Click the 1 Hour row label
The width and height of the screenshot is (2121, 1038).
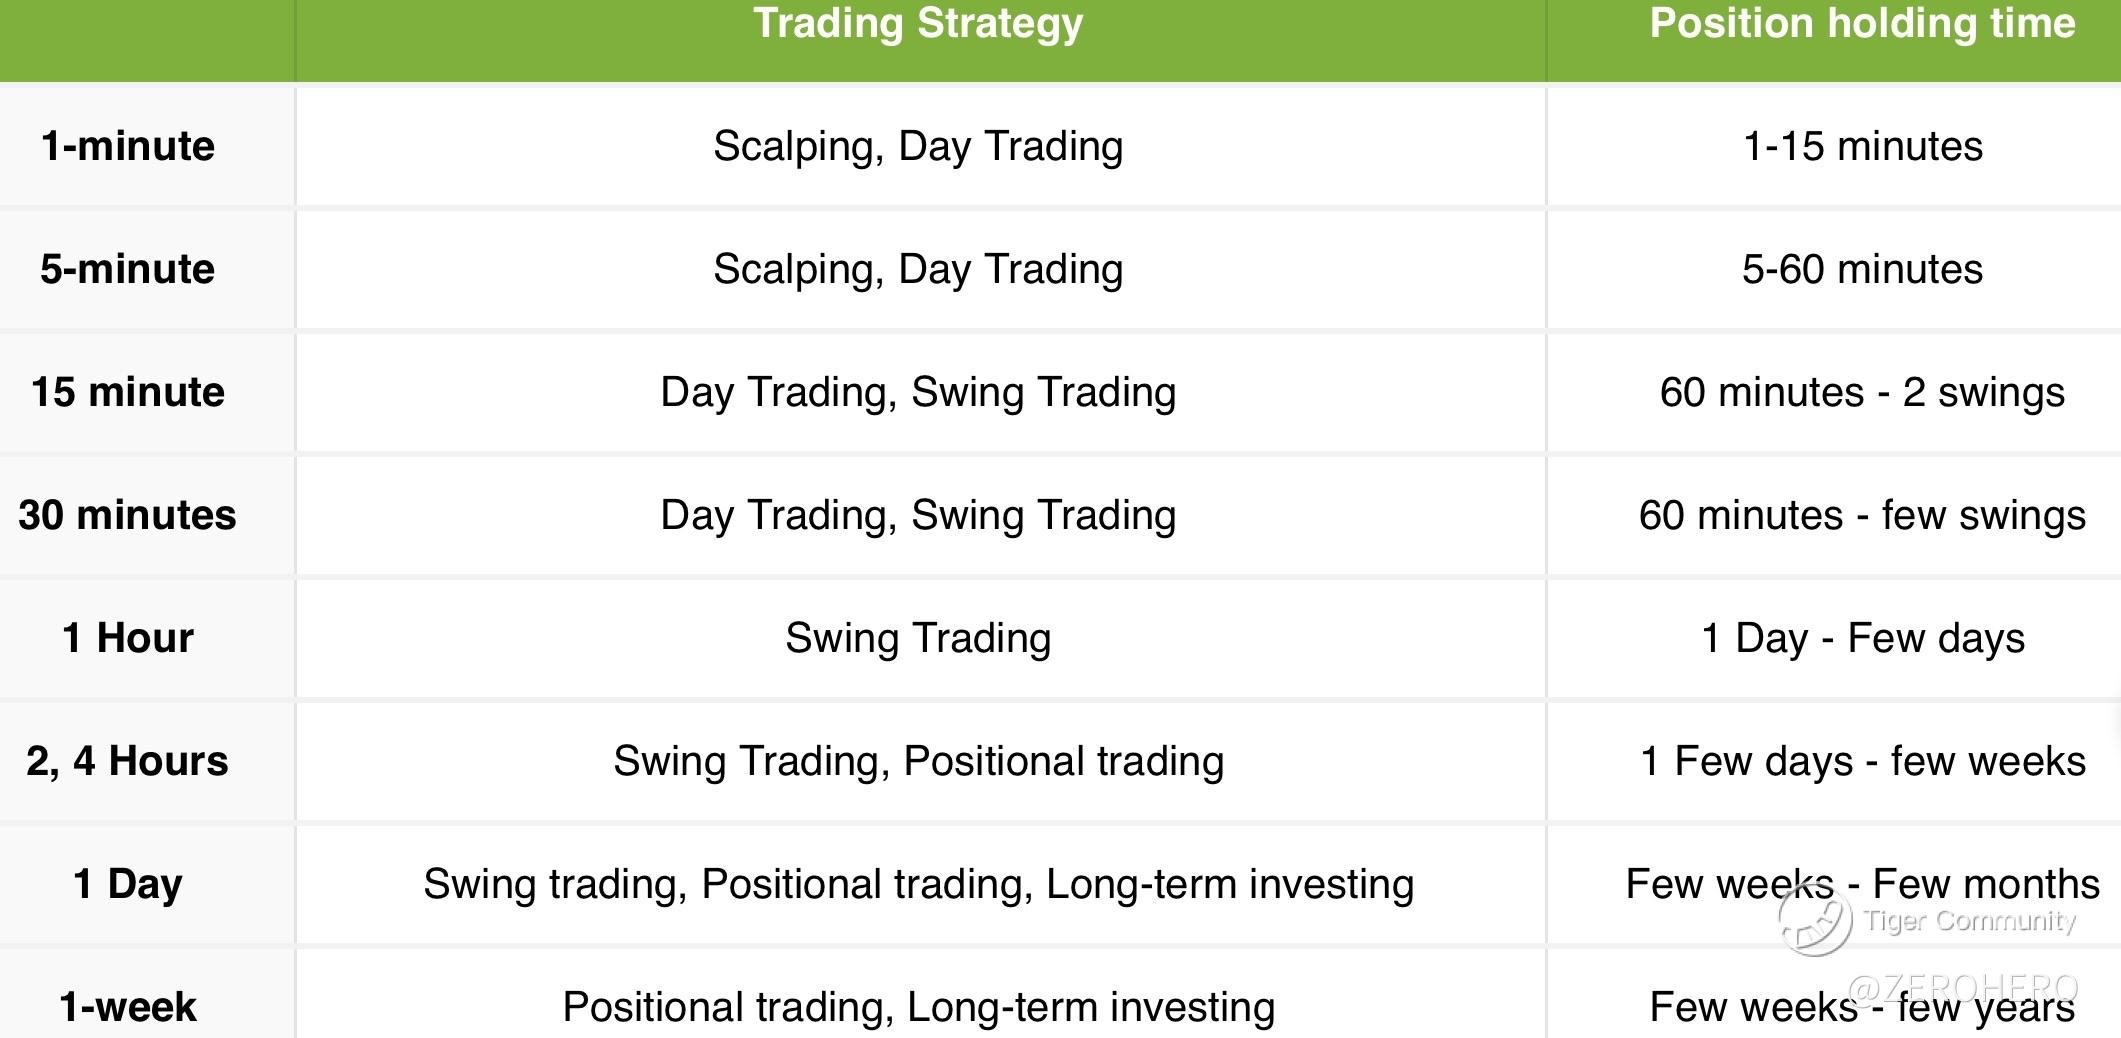click(x=128, y=638)
